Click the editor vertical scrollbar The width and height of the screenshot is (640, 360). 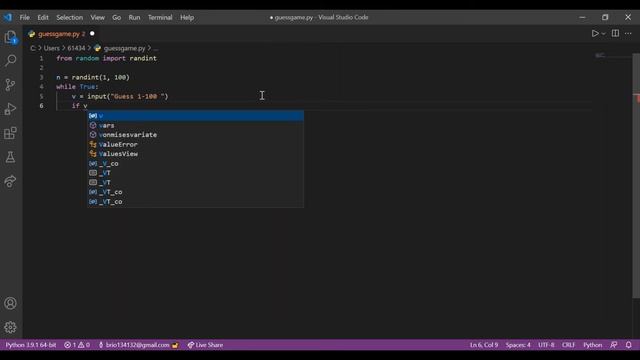pyautogui.click(x=636, y=176)
